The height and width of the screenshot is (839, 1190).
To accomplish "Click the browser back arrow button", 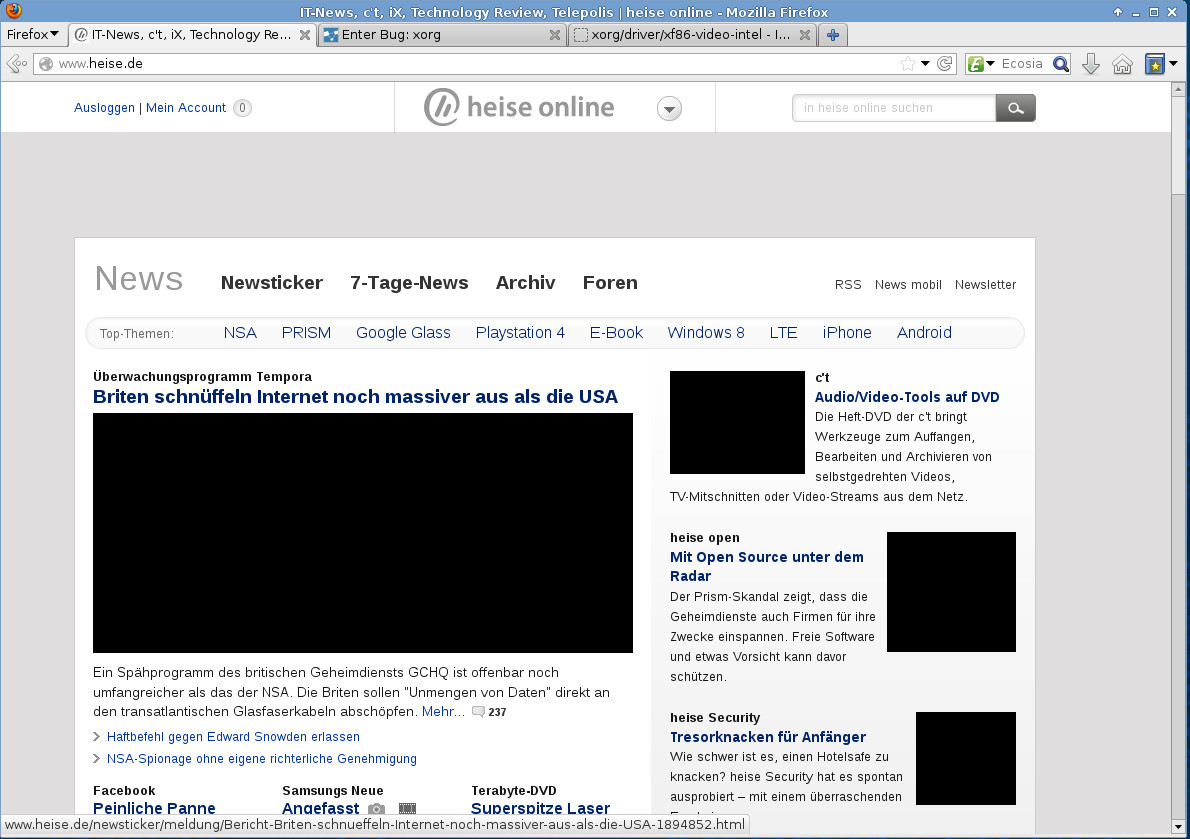I will (x=16, y=64).
